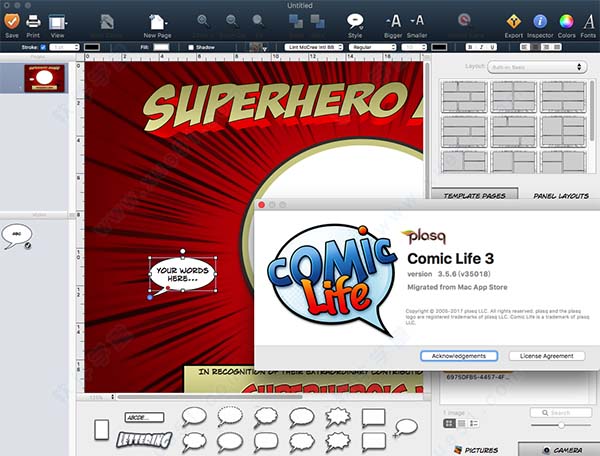Open the Fonts panel
600x456 pixels.
point(589,21)
